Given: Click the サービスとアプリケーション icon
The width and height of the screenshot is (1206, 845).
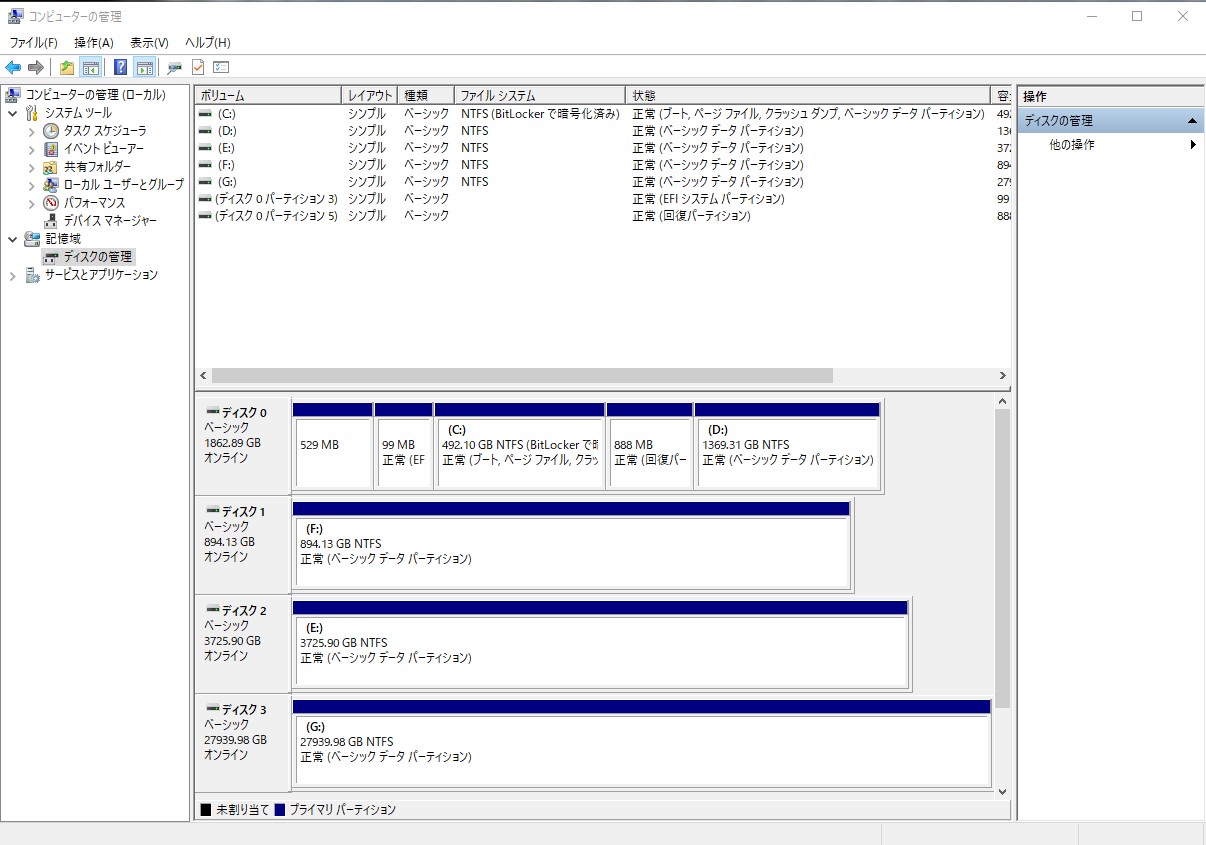Looking at the screenshot, I should point(32,275).
